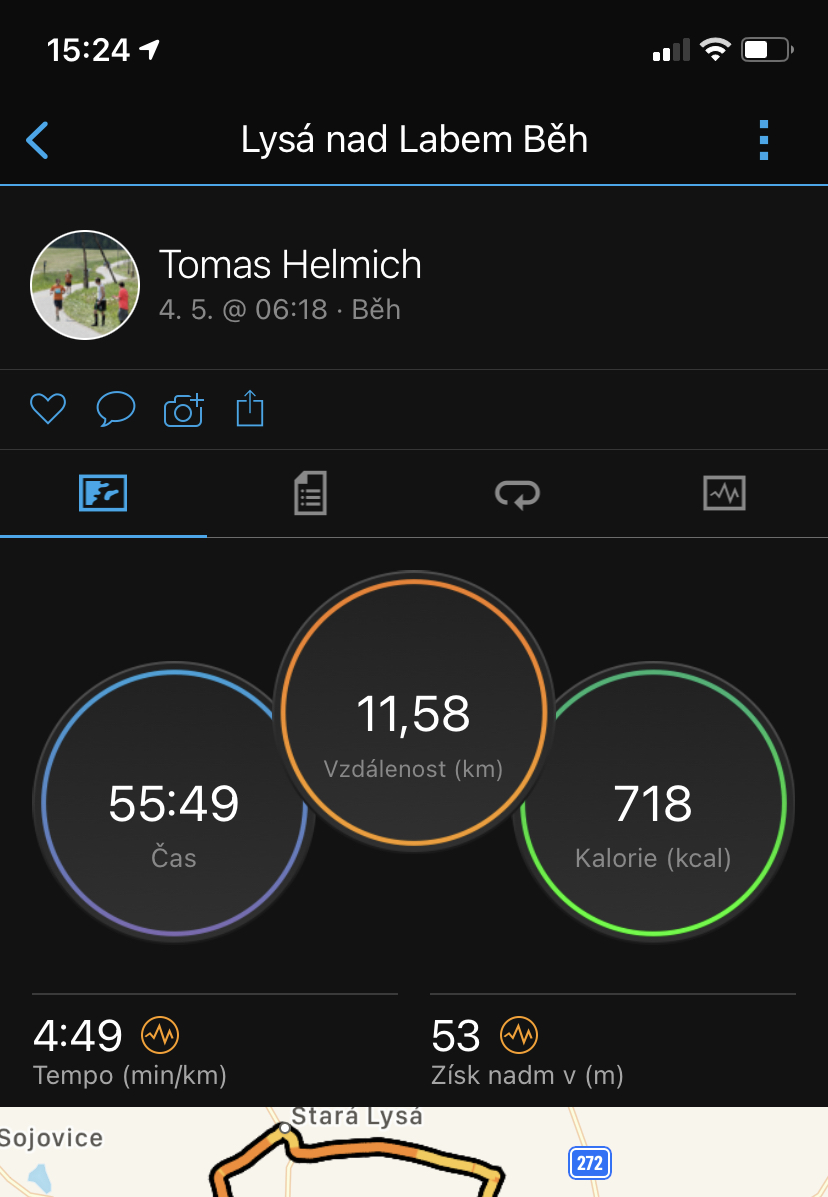Tap the 11,58 distance circle

click(414, 711)
